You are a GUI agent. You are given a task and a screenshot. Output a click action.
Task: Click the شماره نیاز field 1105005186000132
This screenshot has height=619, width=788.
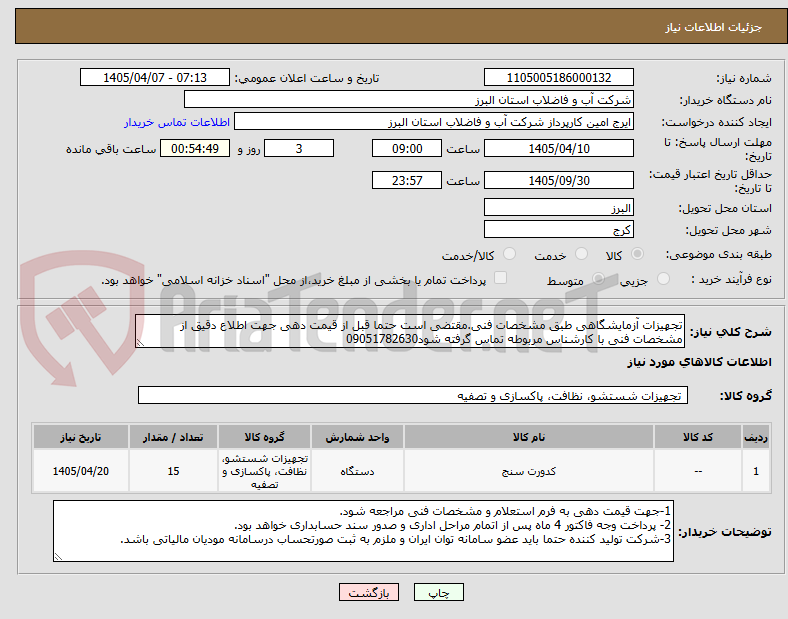(559, 77)
